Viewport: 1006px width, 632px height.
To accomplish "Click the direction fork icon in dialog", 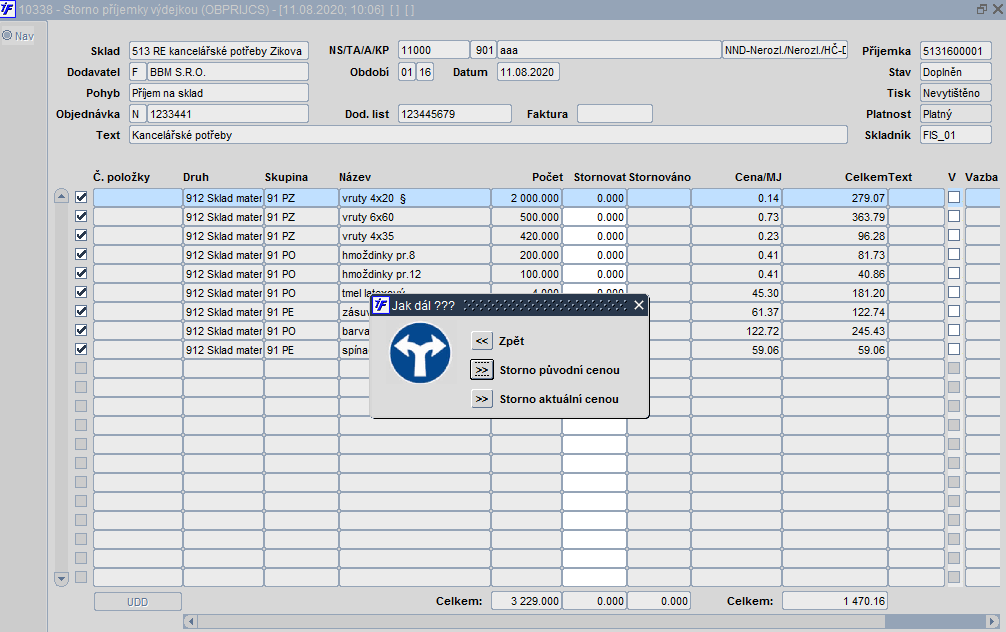I will [420, 353].
